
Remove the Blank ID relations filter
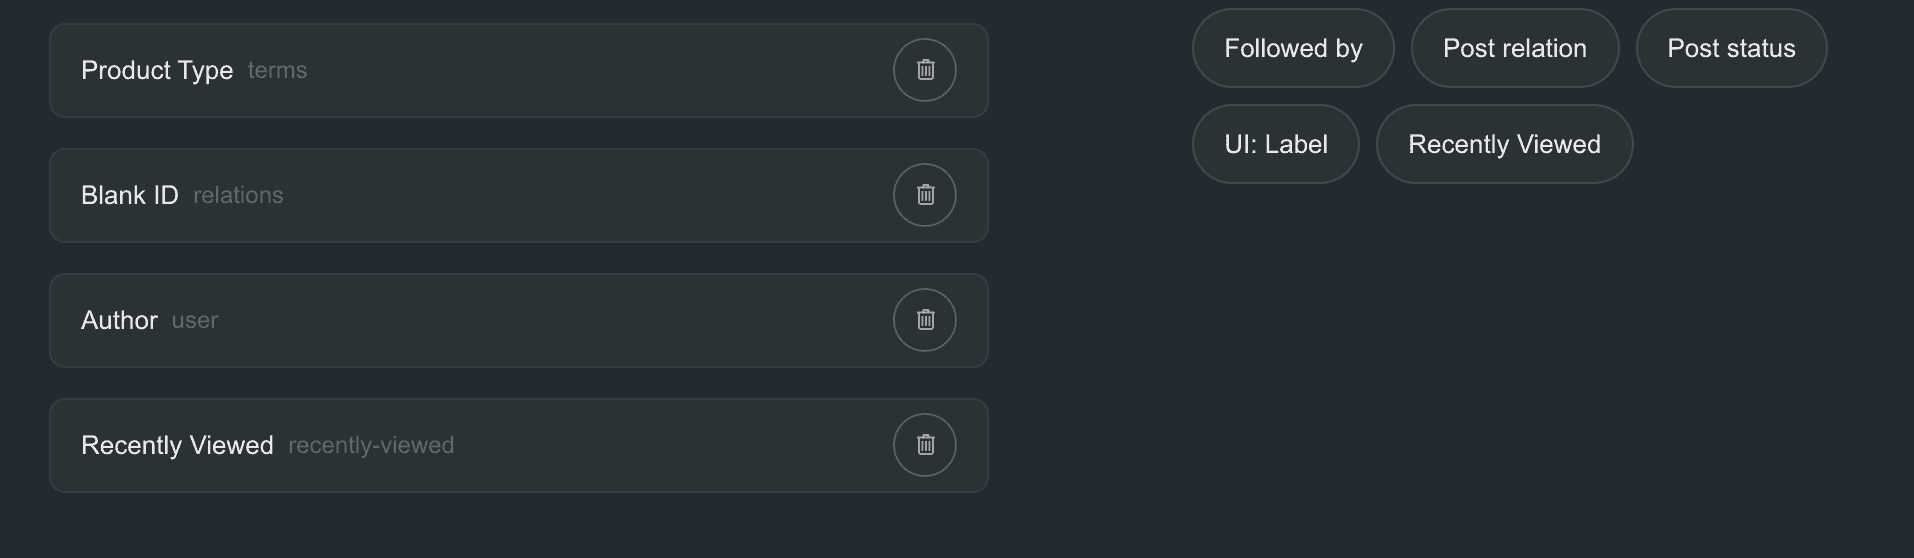coord(925,195)
